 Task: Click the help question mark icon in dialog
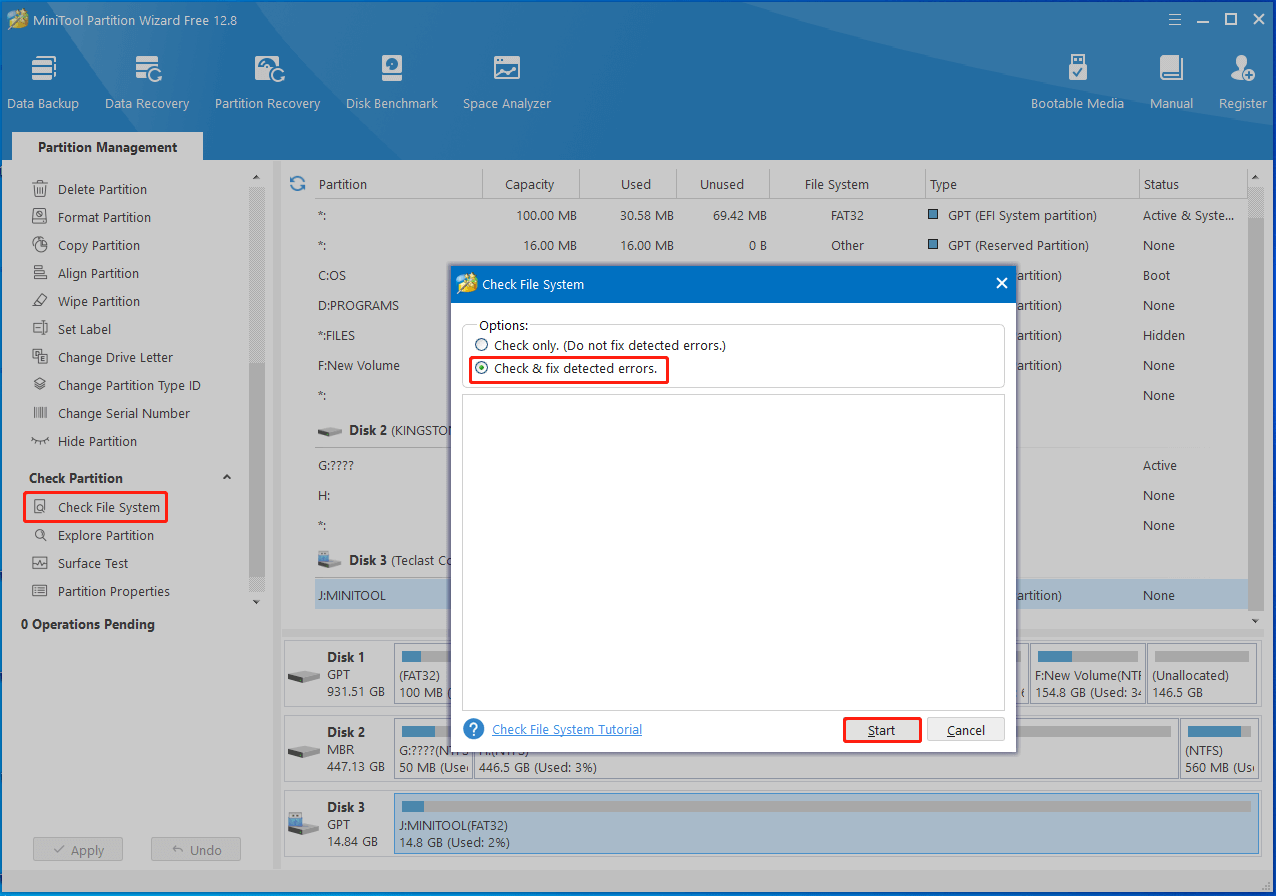(474, 729)
